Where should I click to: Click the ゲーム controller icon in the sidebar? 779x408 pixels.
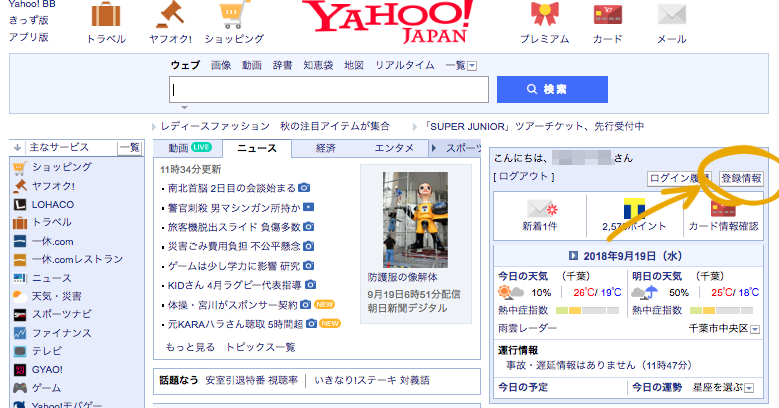coord(19,388)
